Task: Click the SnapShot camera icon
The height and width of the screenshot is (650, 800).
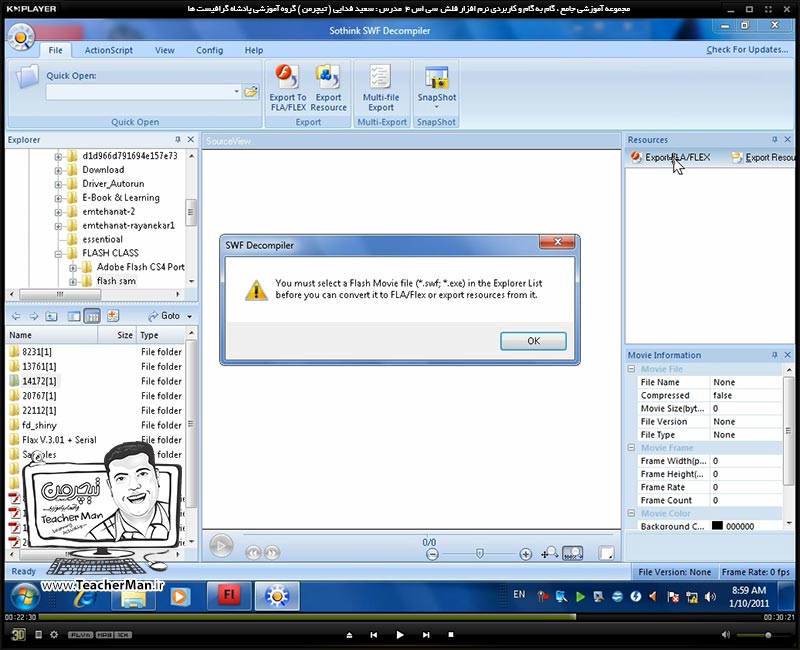Action: pos(436,78)
